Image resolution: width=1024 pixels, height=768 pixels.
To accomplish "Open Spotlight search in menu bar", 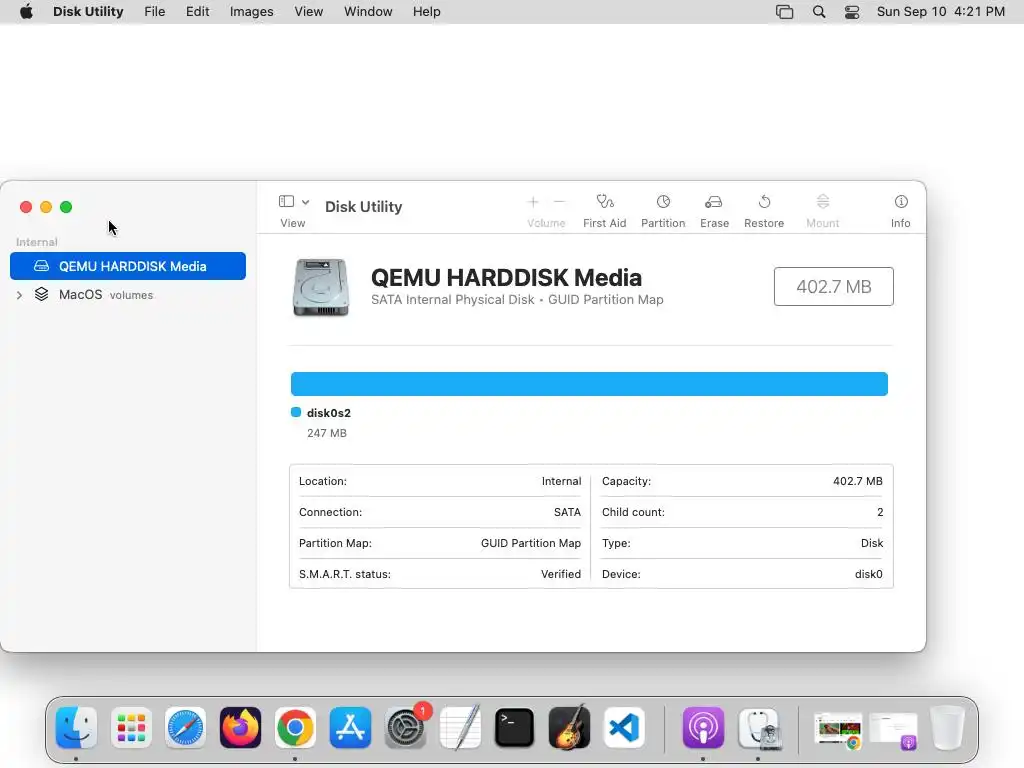I will click(x=819, y=12).
